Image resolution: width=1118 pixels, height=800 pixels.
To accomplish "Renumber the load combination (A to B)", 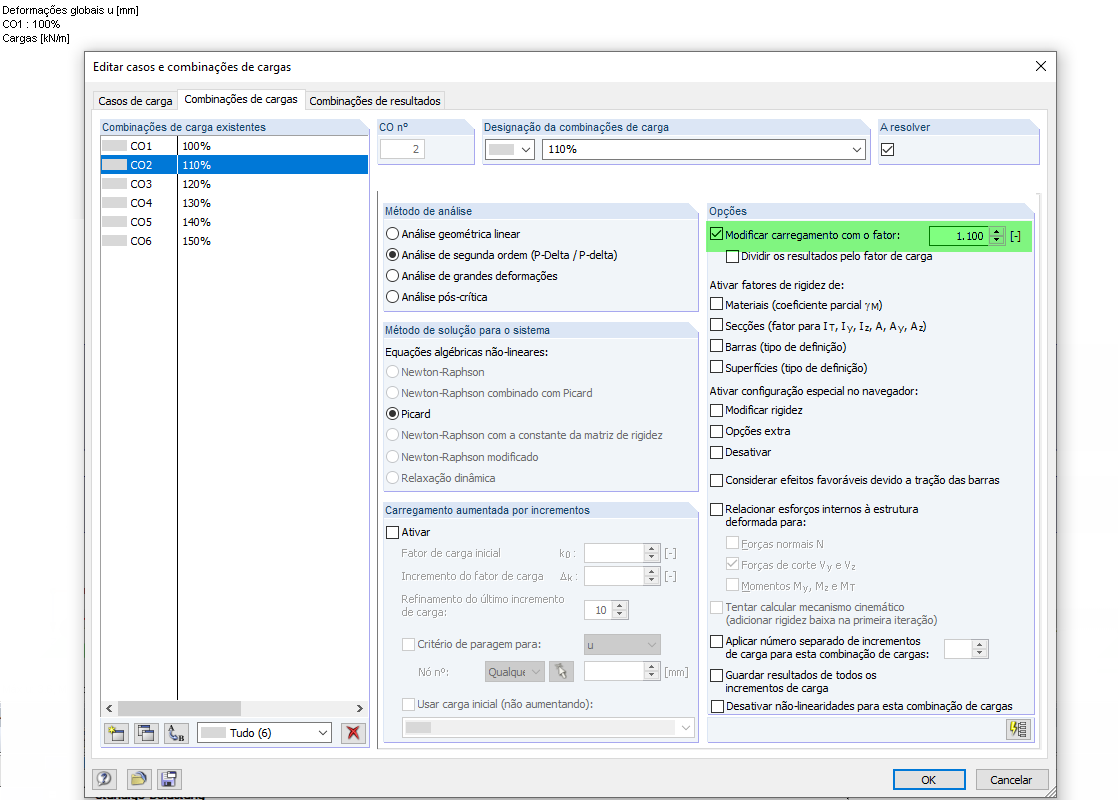I will point(176,733).
